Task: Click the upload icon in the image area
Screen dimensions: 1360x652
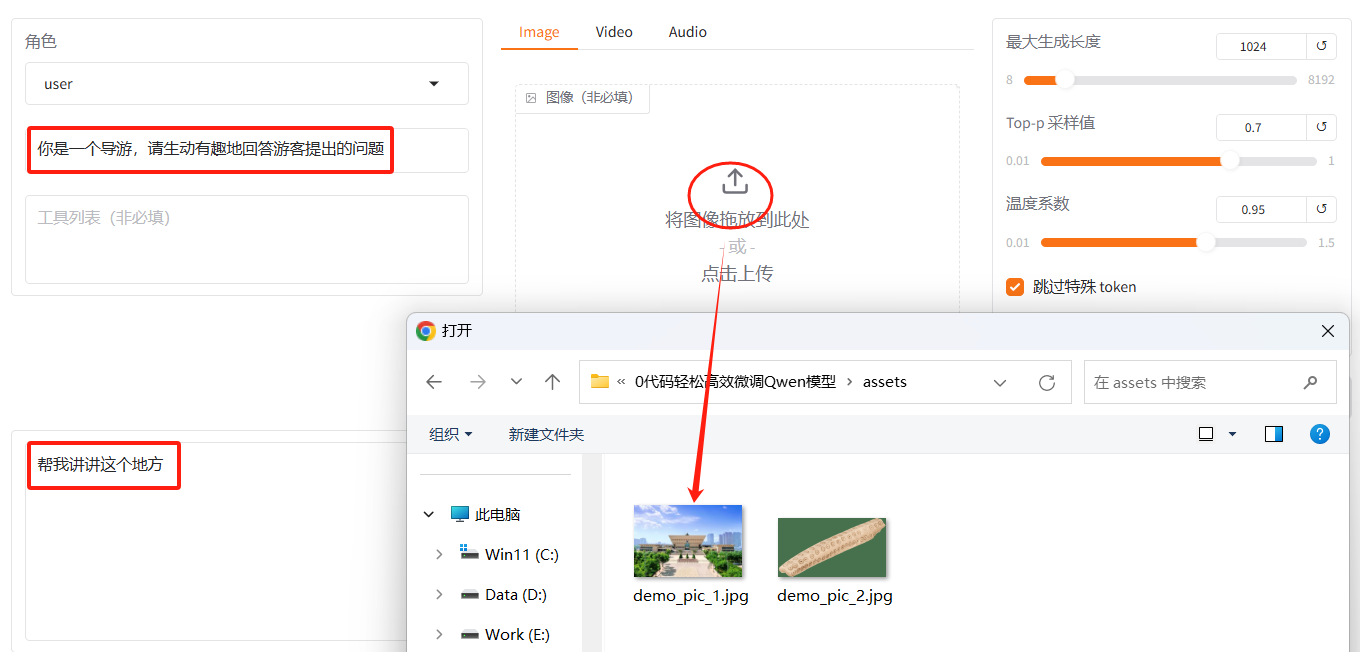Action: pyautogui.click(x=735, y=181)
